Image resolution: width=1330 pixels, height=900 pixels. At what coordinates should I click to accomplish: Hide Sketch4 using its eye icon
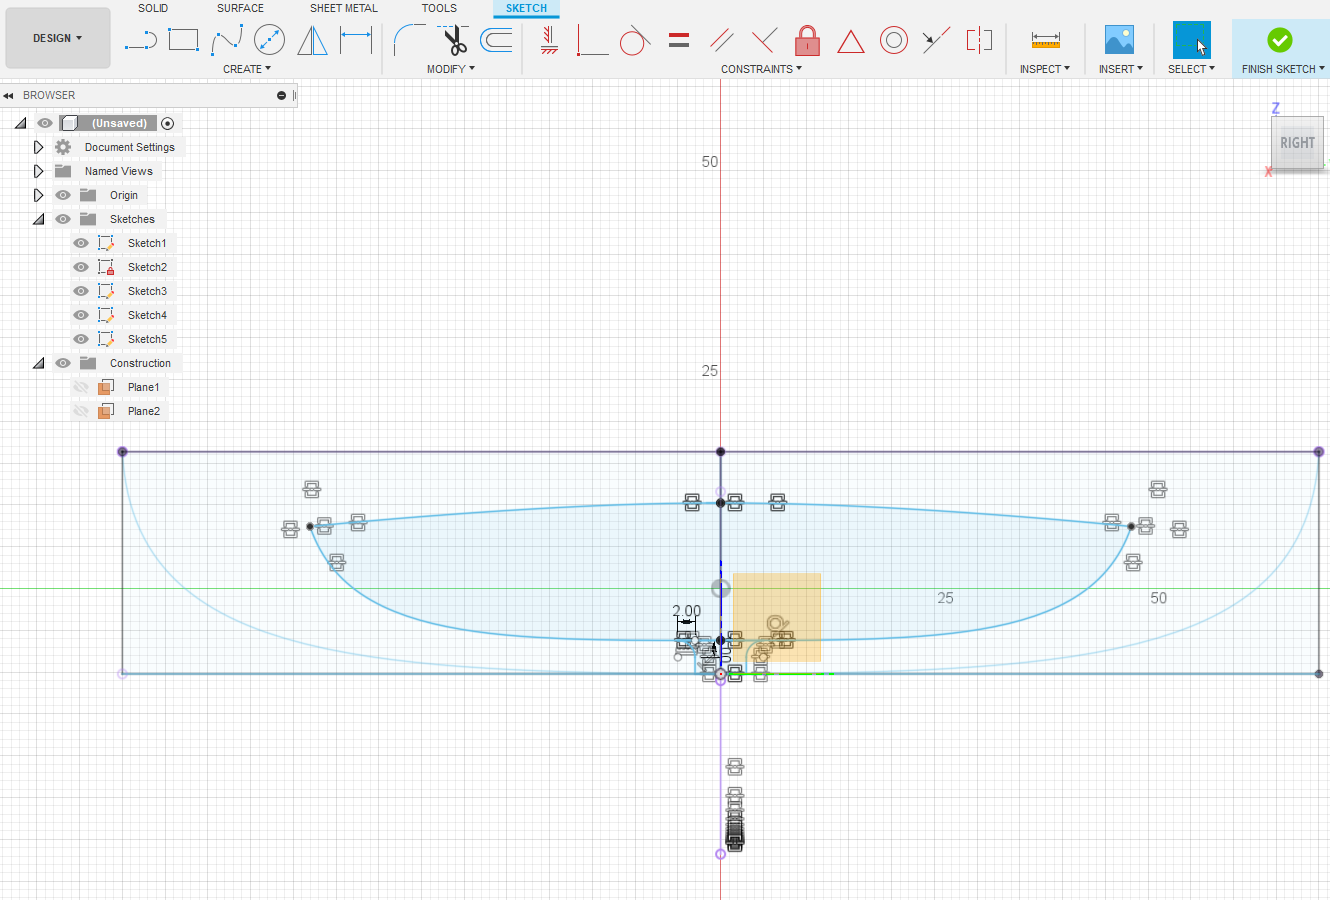tap(81, 315)
